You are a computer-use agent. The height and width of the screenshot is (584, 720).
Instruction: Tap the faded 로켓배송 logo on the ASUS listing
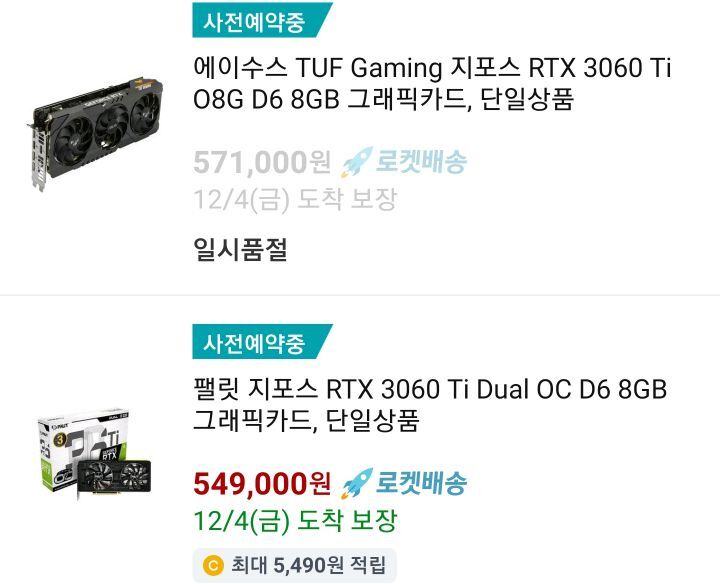click(x=421, y=162)
